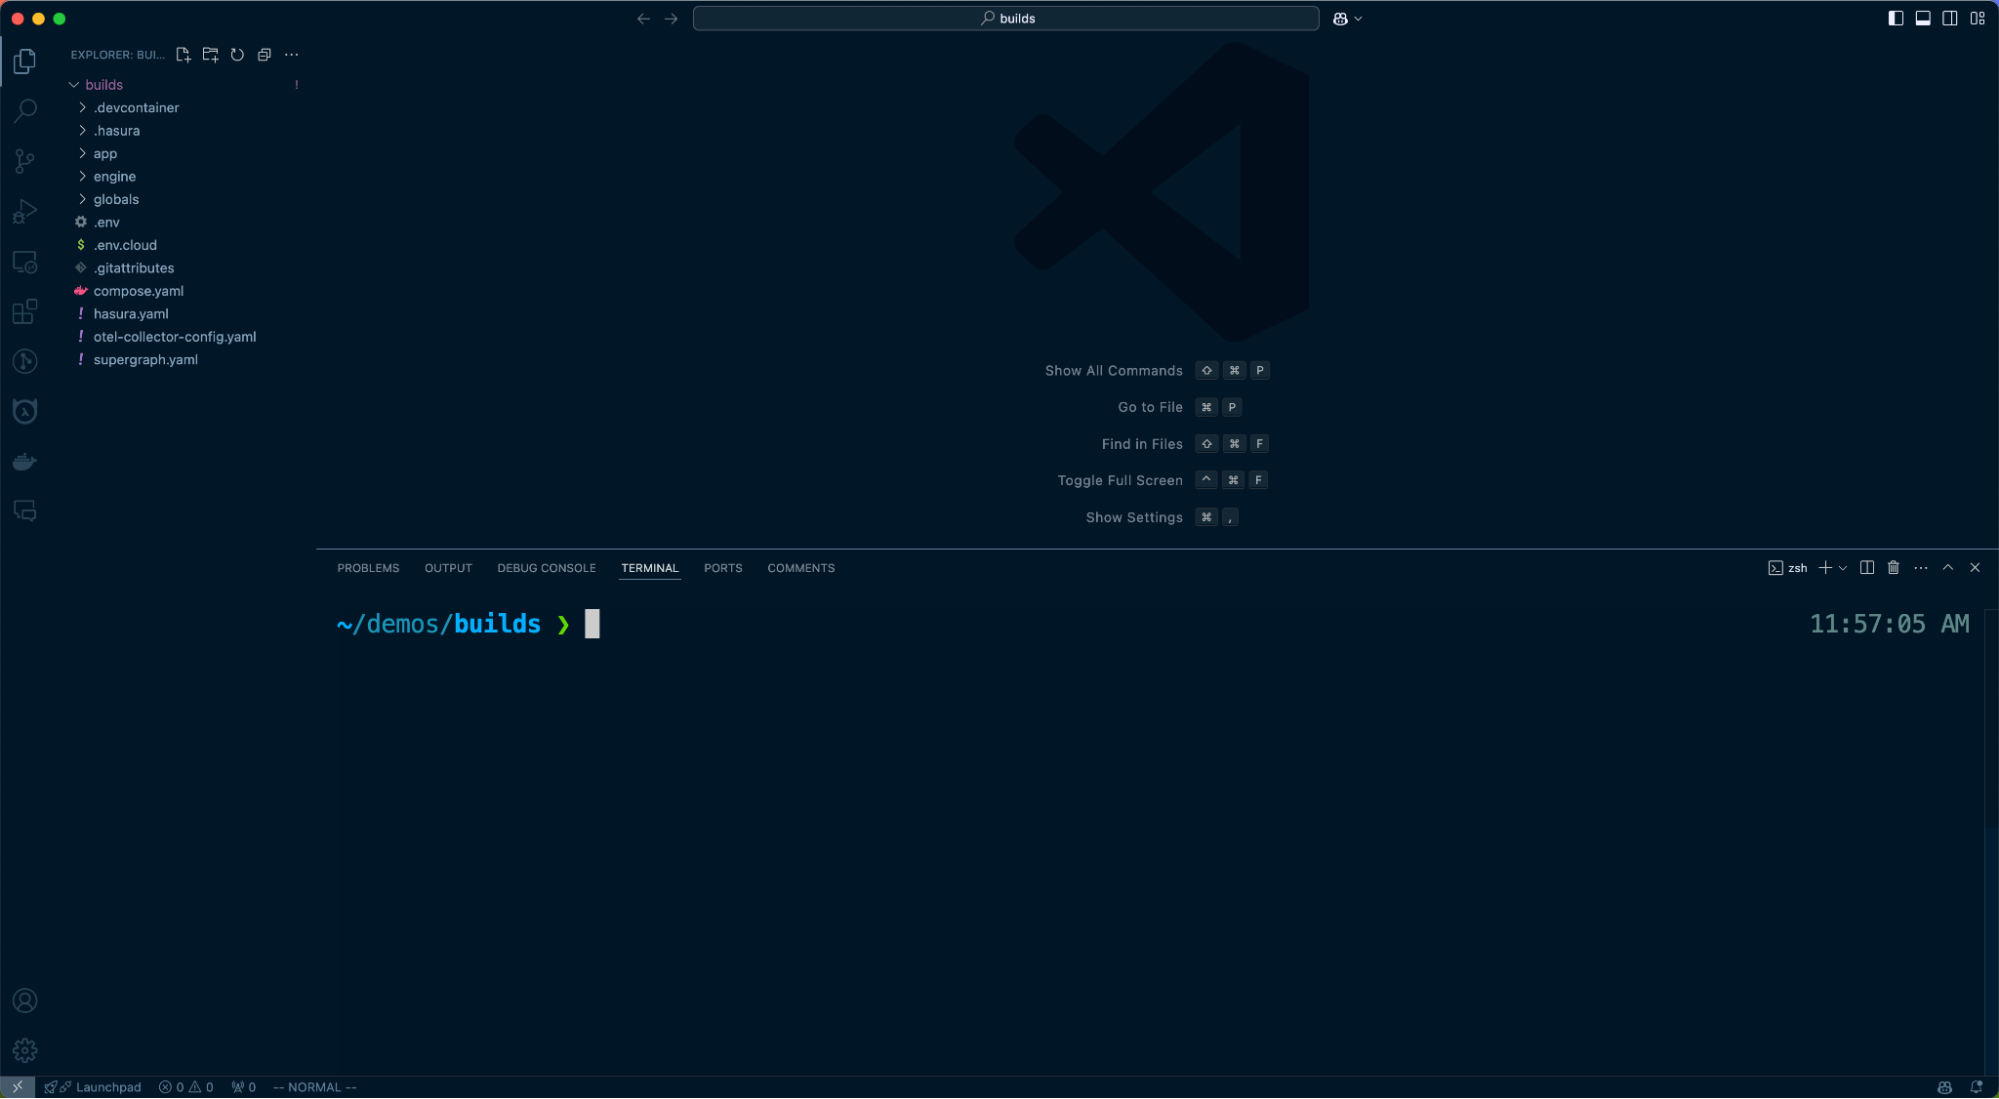Open the .gitattributes file
The height and width of the screenshot is (1099, 1999).
click(x=185, y=269)
